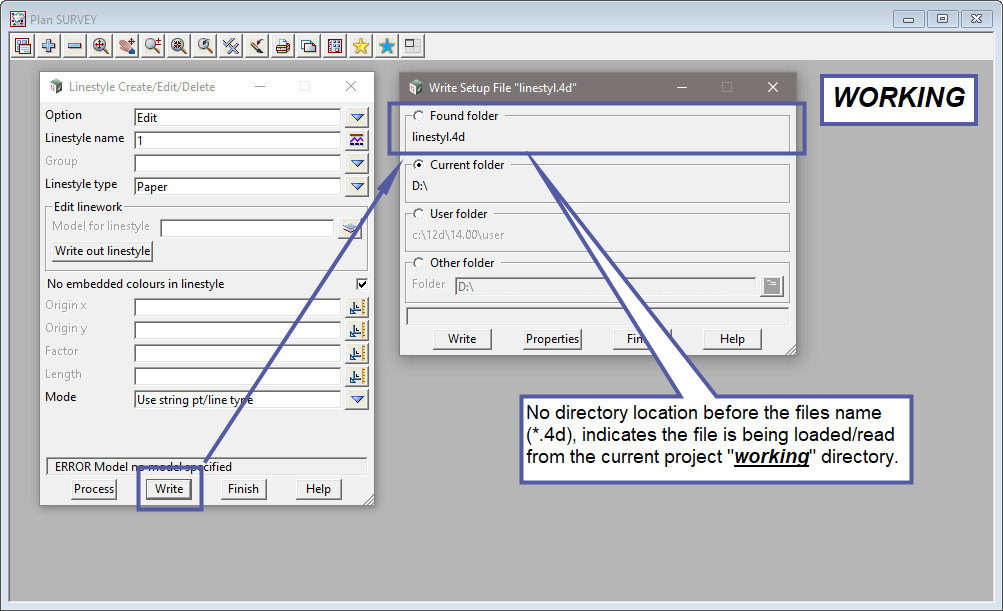
Task: Open the Linestyle type dropdown arrow
Action: point(357,186)
